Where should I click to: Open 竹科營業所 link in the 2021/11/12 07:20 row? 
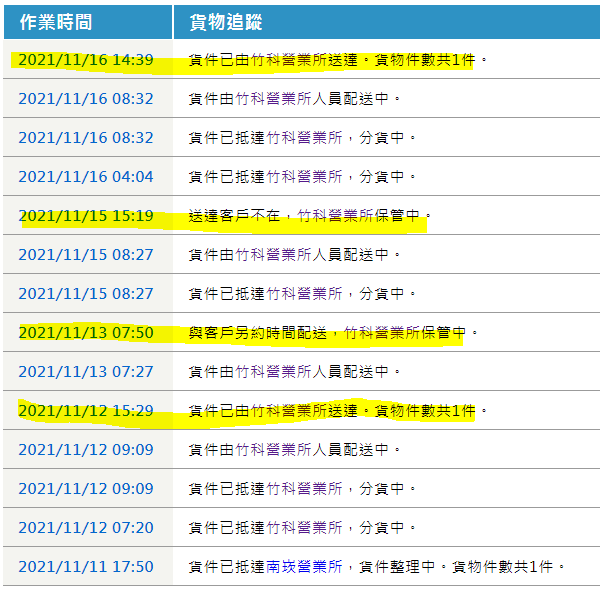(304, 528)
